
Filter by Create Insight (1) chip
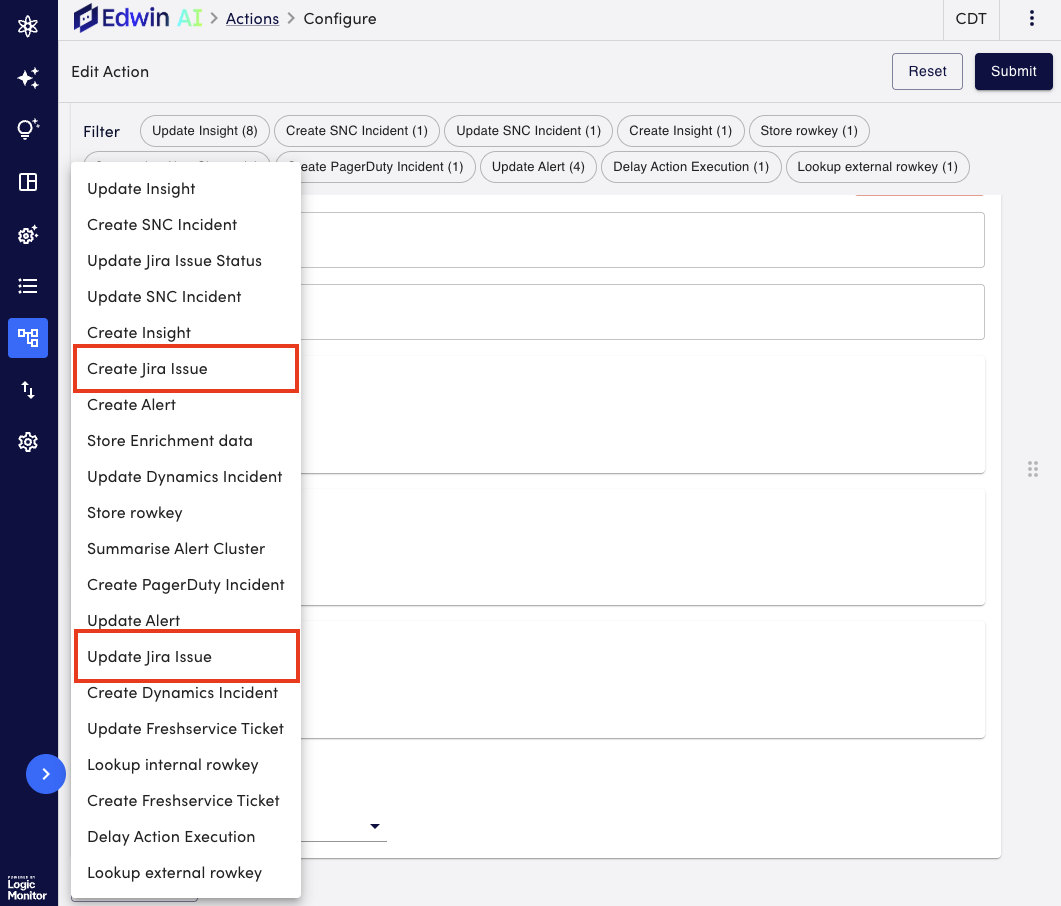681,131
